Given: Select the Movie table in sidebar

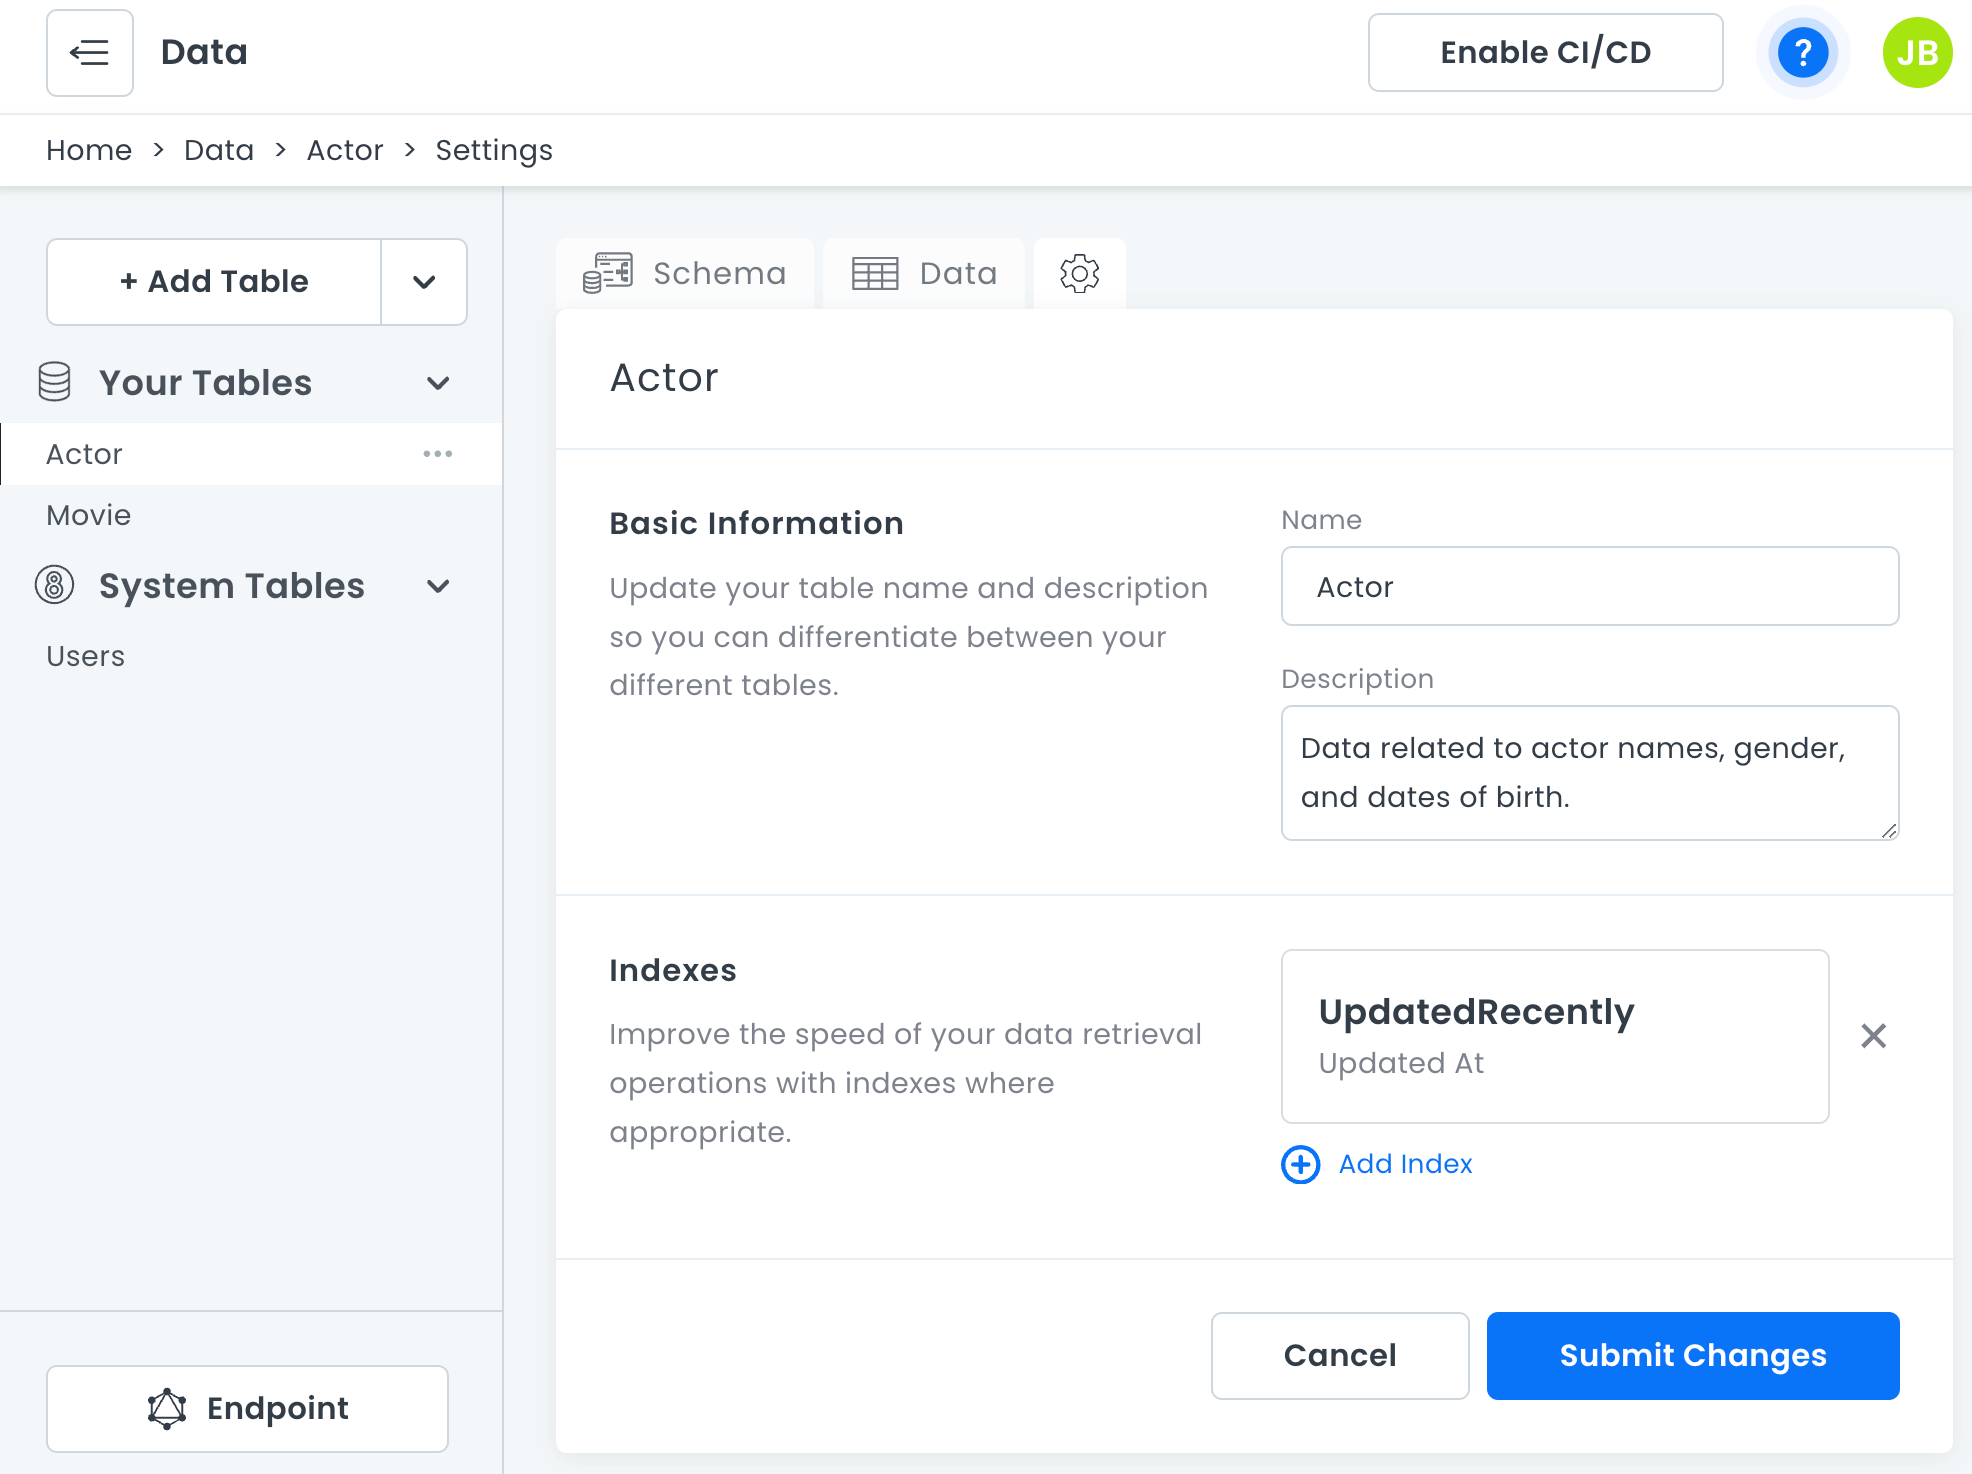Looking at the screenshot, I should click(x=89, y=515).
